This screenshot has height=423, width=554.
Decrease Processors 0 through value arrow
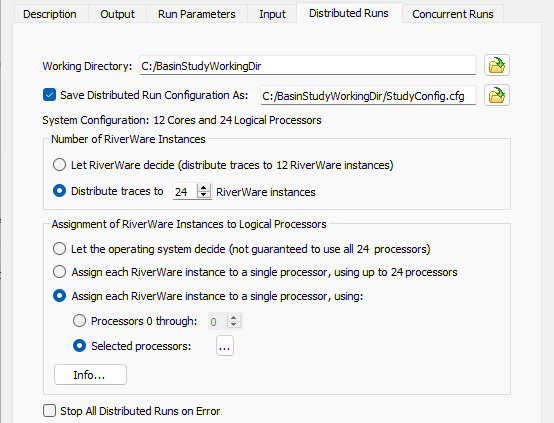(234, 325)
